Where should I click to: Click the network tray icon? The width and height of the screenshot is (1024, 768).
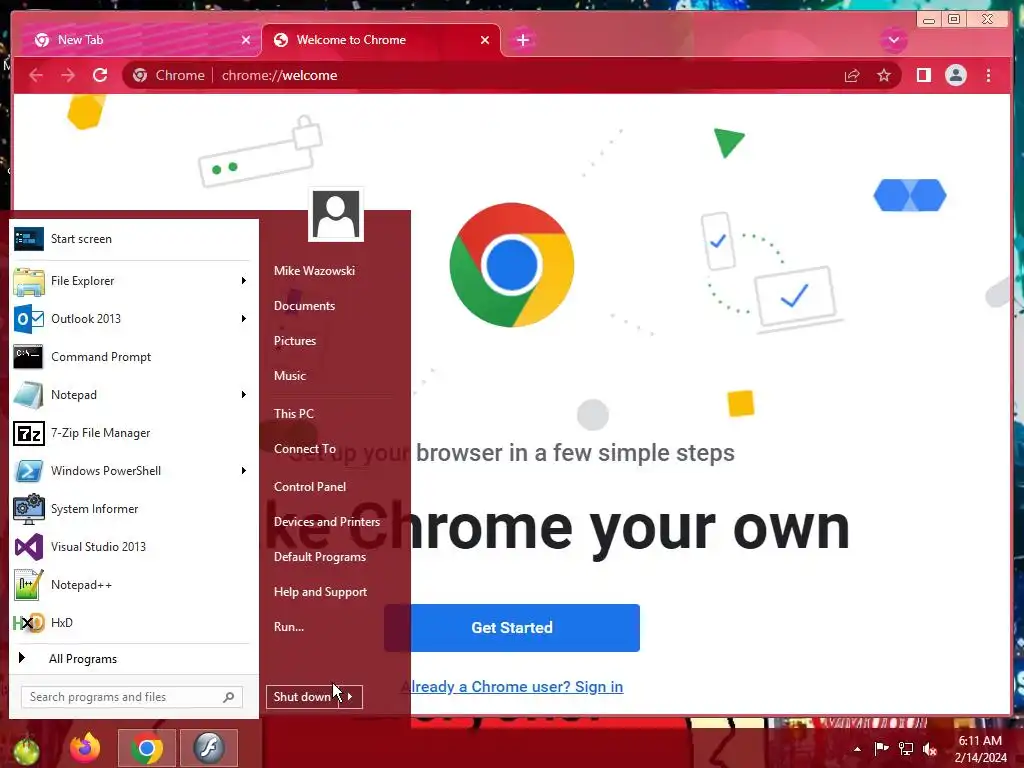tap(906, 749)
